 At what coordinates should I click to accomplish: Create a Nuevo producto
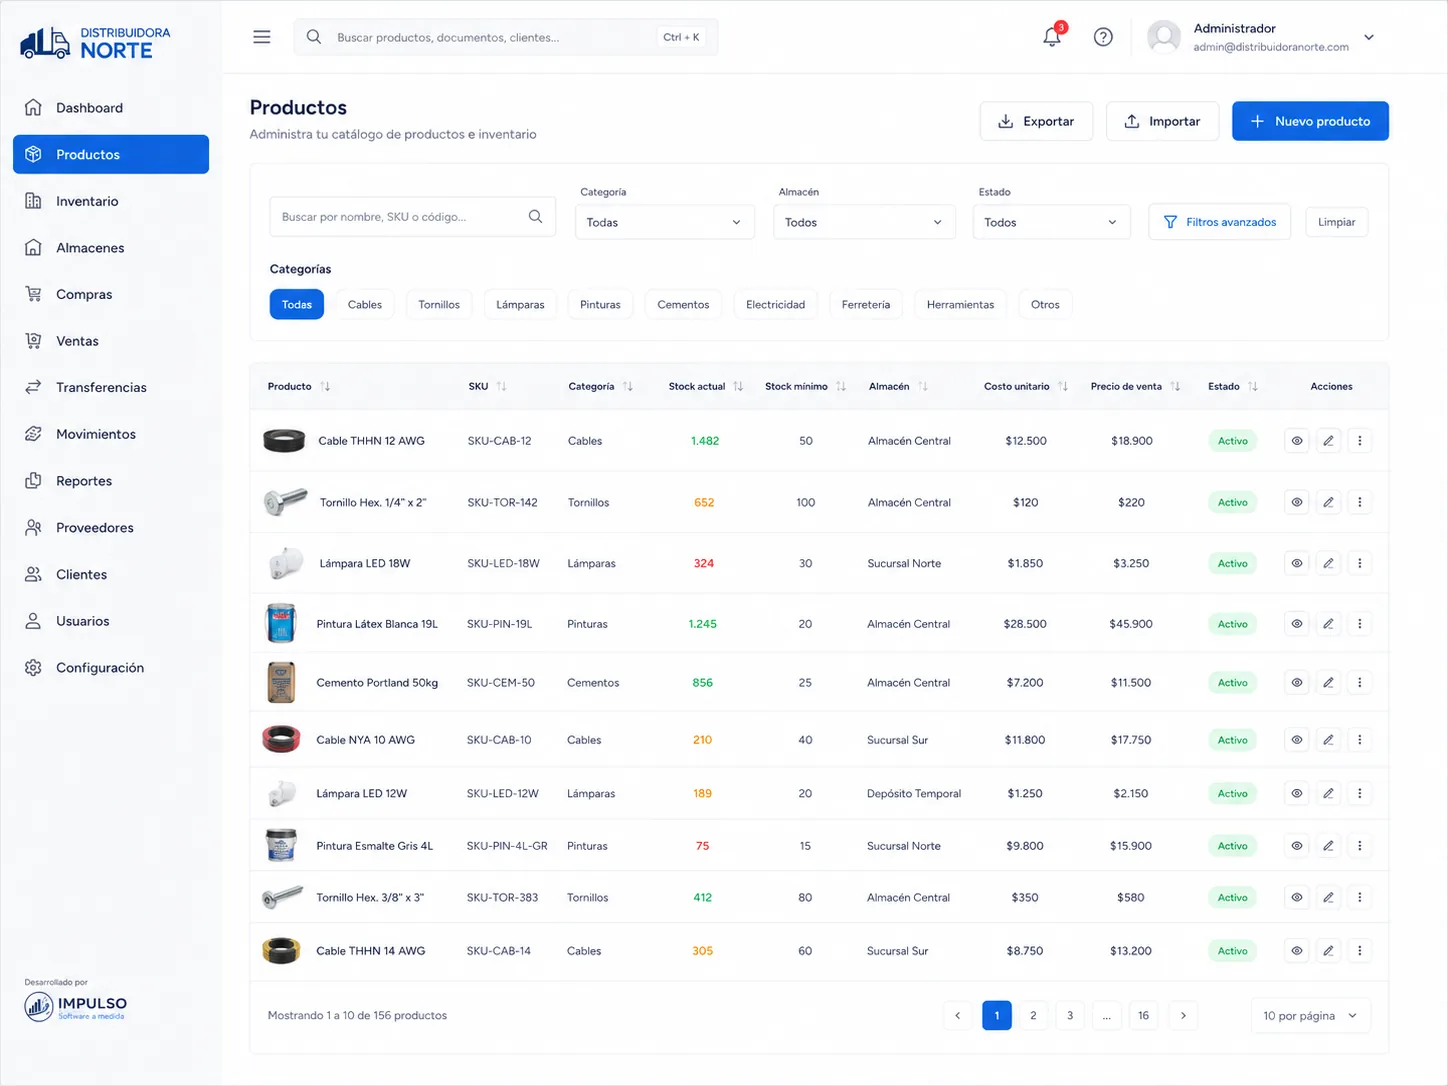[1310, 121]
